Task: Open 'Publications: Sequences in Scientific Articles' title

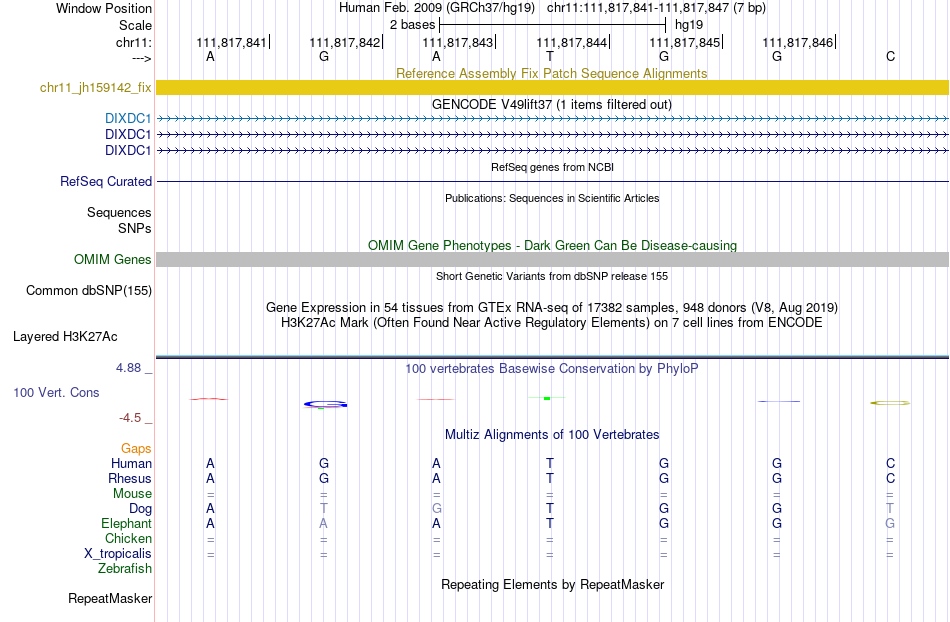Action: click(x=552, y=198)
